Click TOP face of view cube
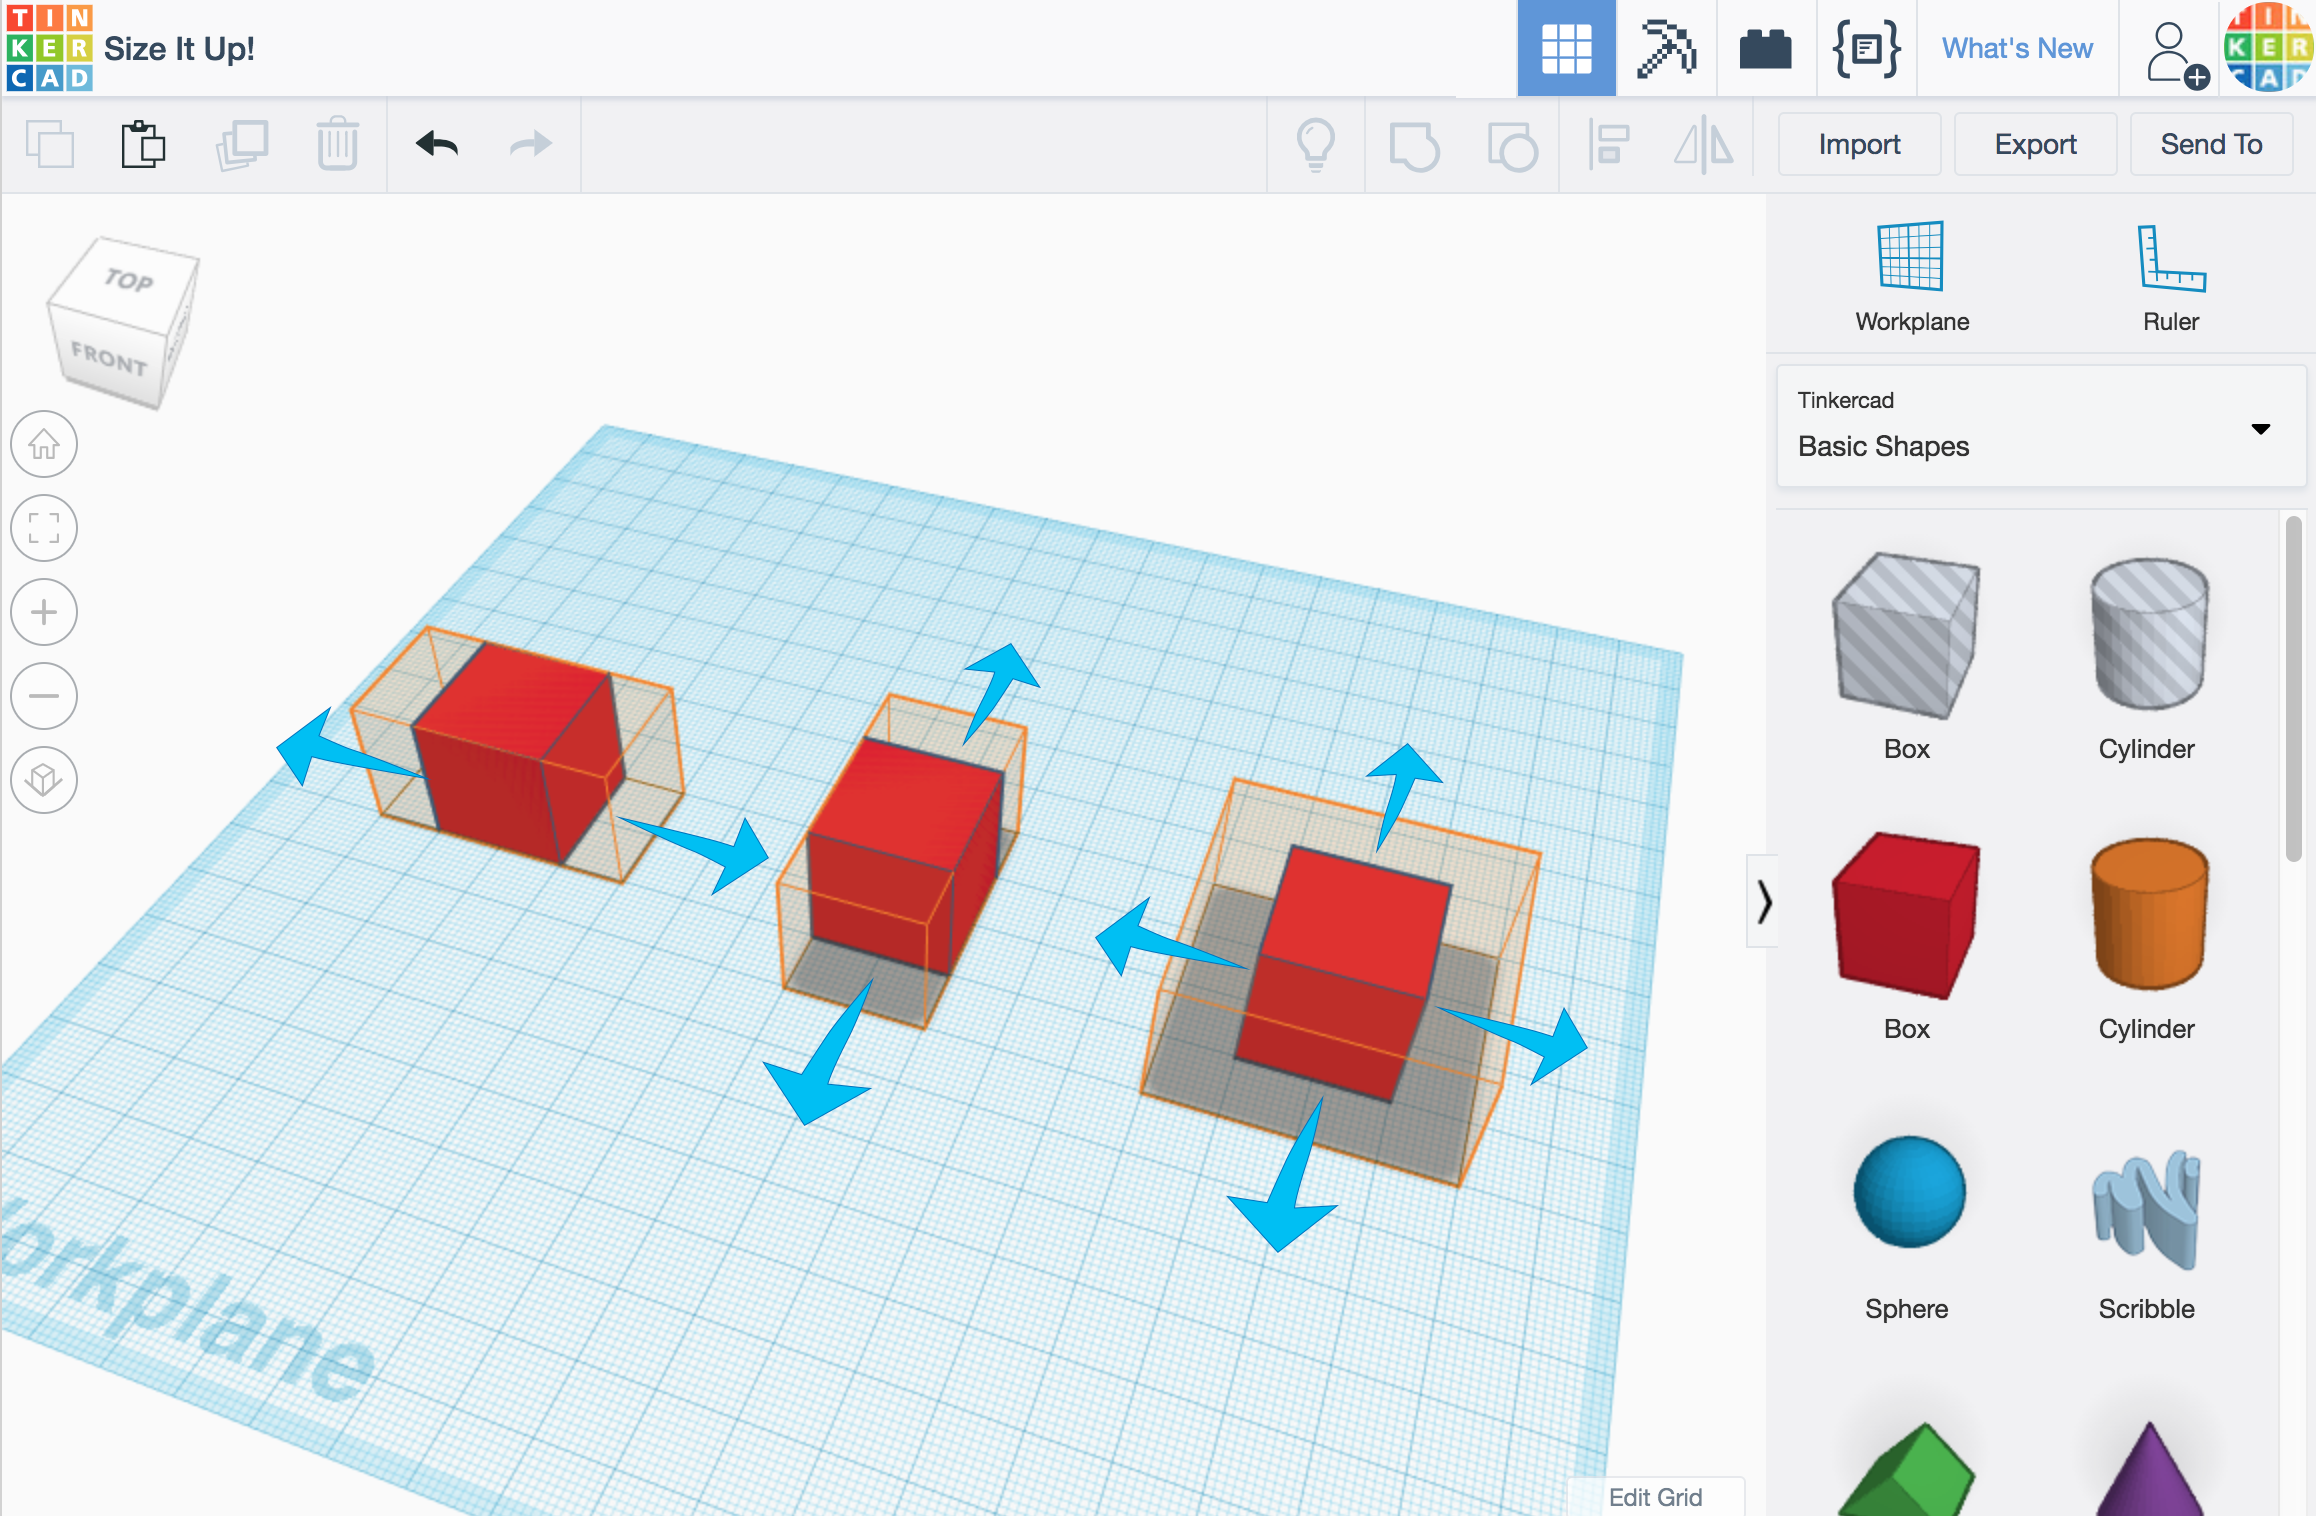2316x1516 pixels. point(128,280)
